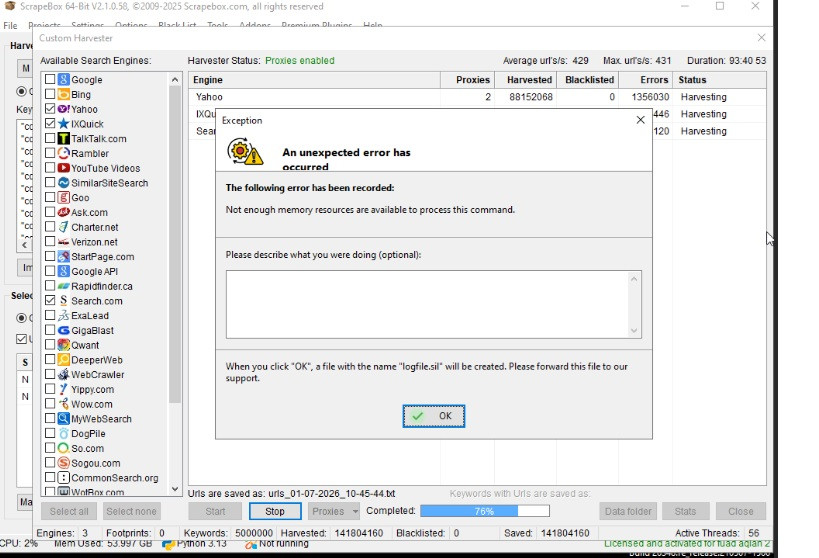This screenshot has height=558, width=819.
Task: Tick the Bing engine checkbox
Action: click(50, 94)
